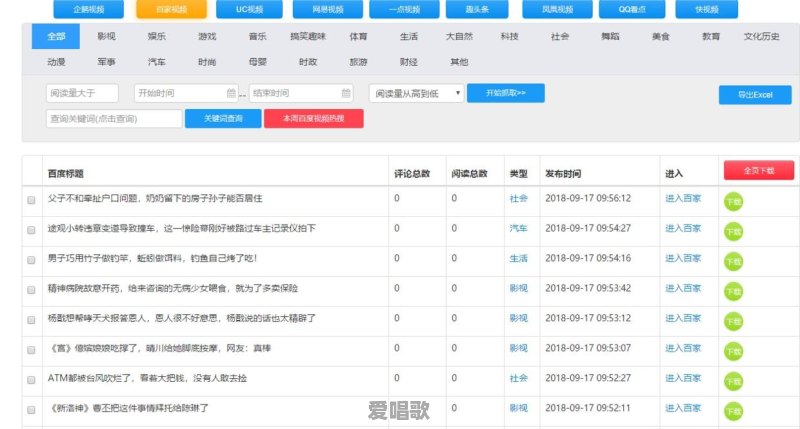Download the 途观小转违章变道 video via green icon
800x429 pixels.
733,232
